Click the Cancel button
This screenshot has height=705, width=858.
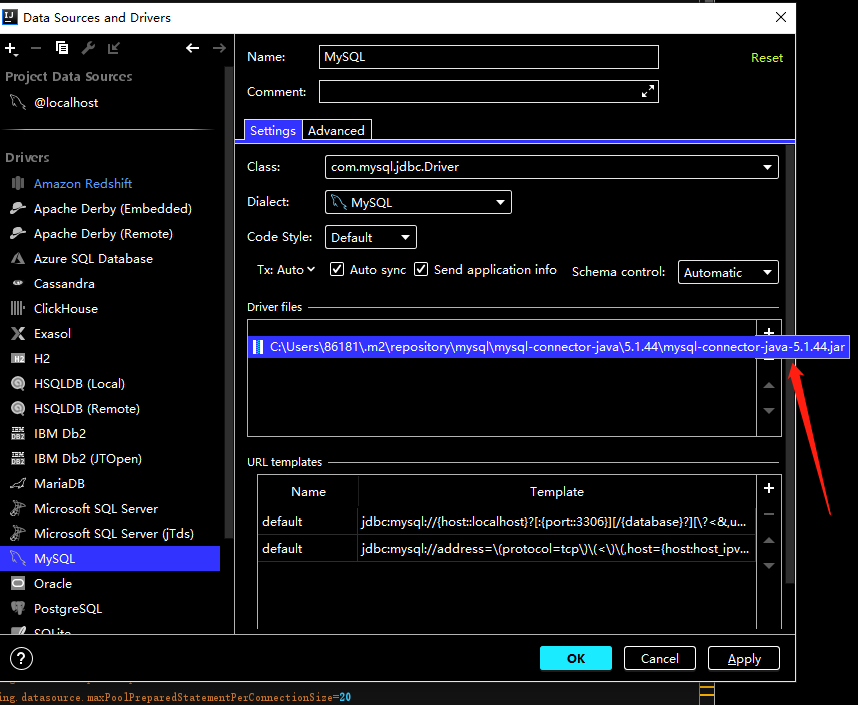pyautogui.click(x=659, y=658)
